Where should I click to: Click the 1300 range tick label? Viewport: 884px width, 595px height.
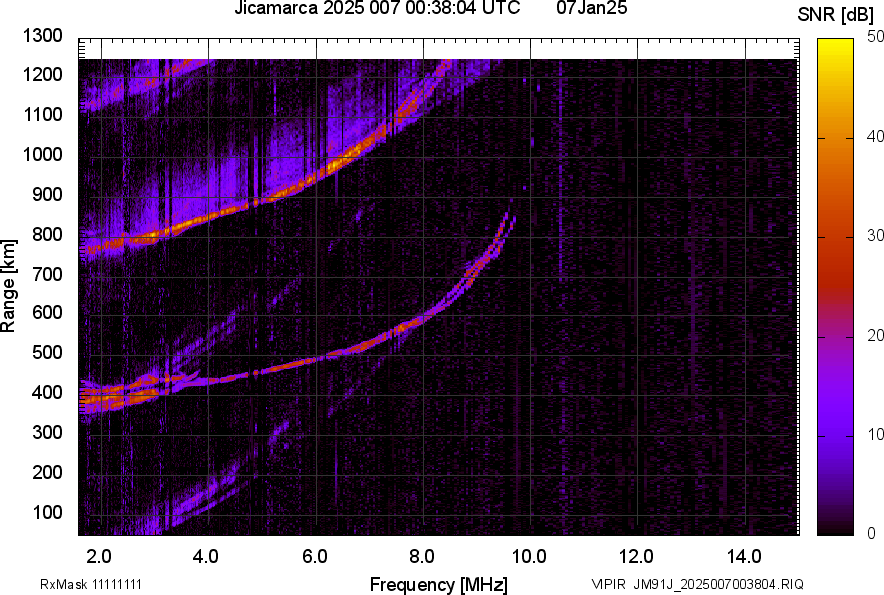click(x=43, y=36)
